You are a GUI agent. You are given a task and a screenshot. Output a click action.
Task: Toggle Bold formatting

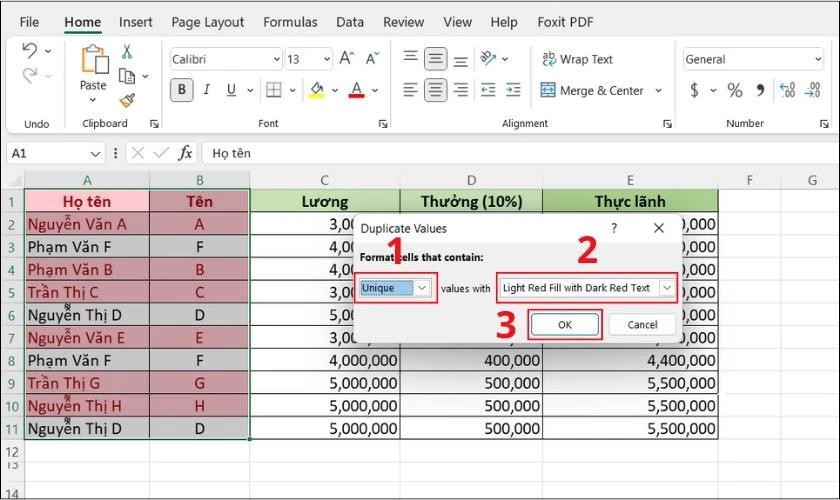point(182,91)
